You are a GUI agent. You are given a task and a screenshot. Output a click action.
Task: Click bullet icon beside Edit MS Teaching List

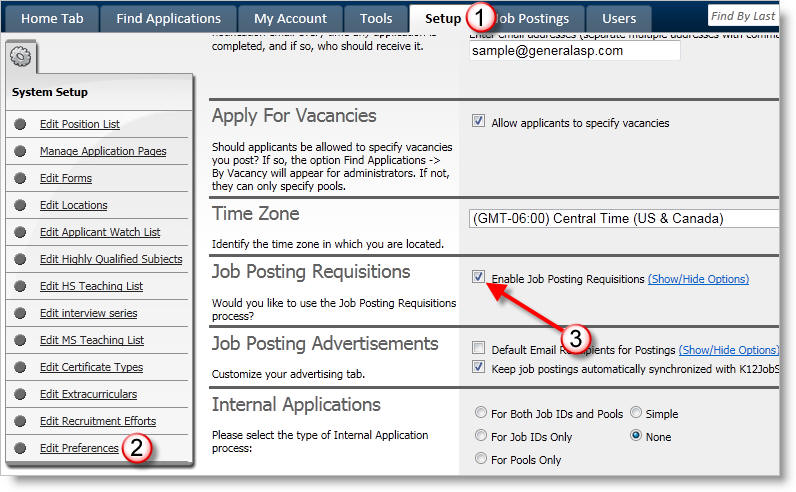[20, 340]
